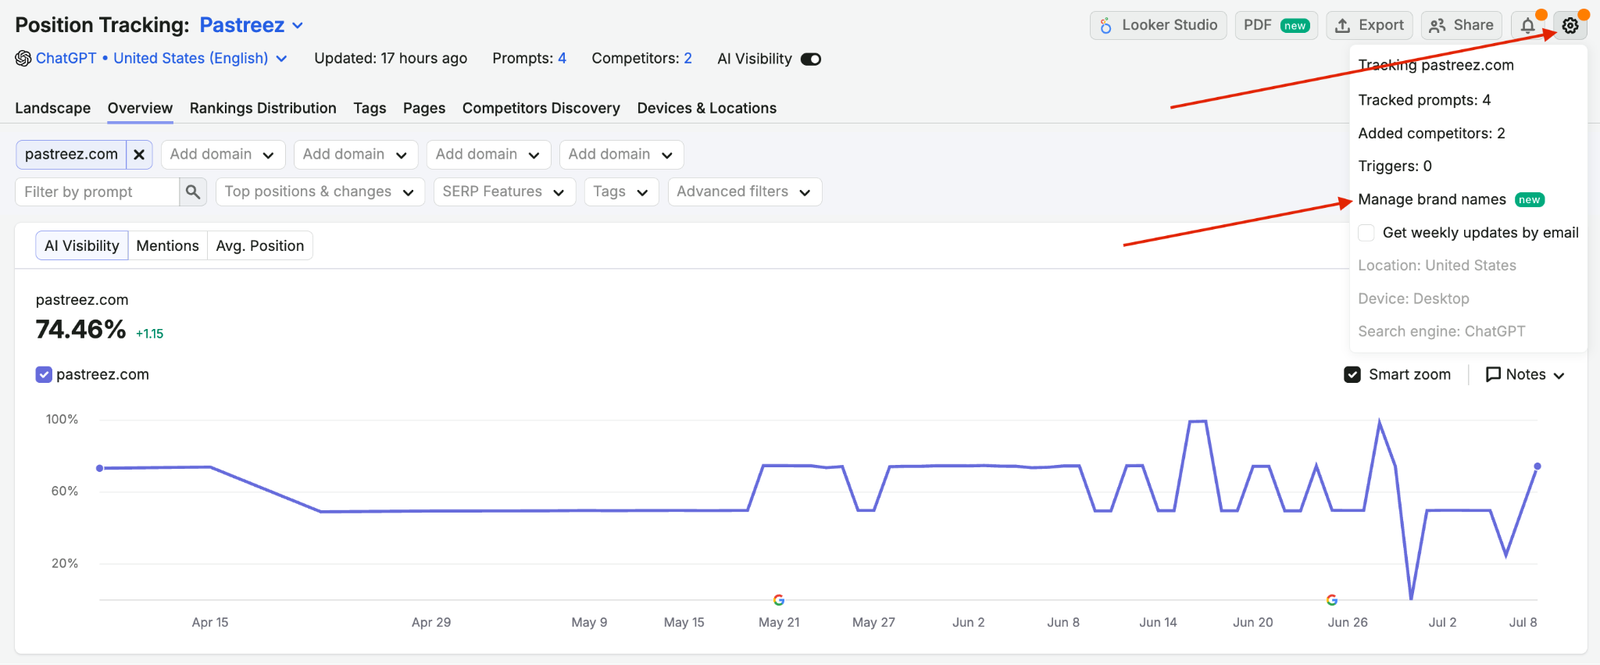Open the notifications bell icon
The width and height of the screenshot is (1600, 665).
1527,26
